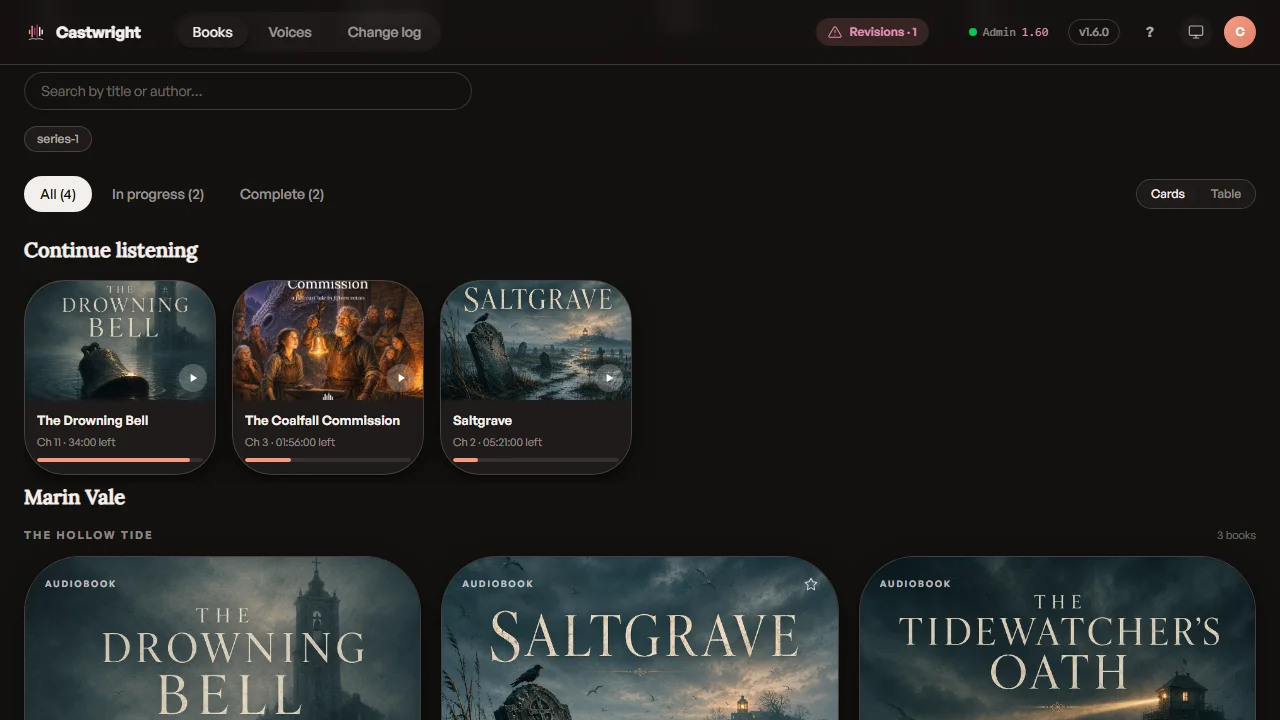Open the help question mark icon

pos(1150,32)
